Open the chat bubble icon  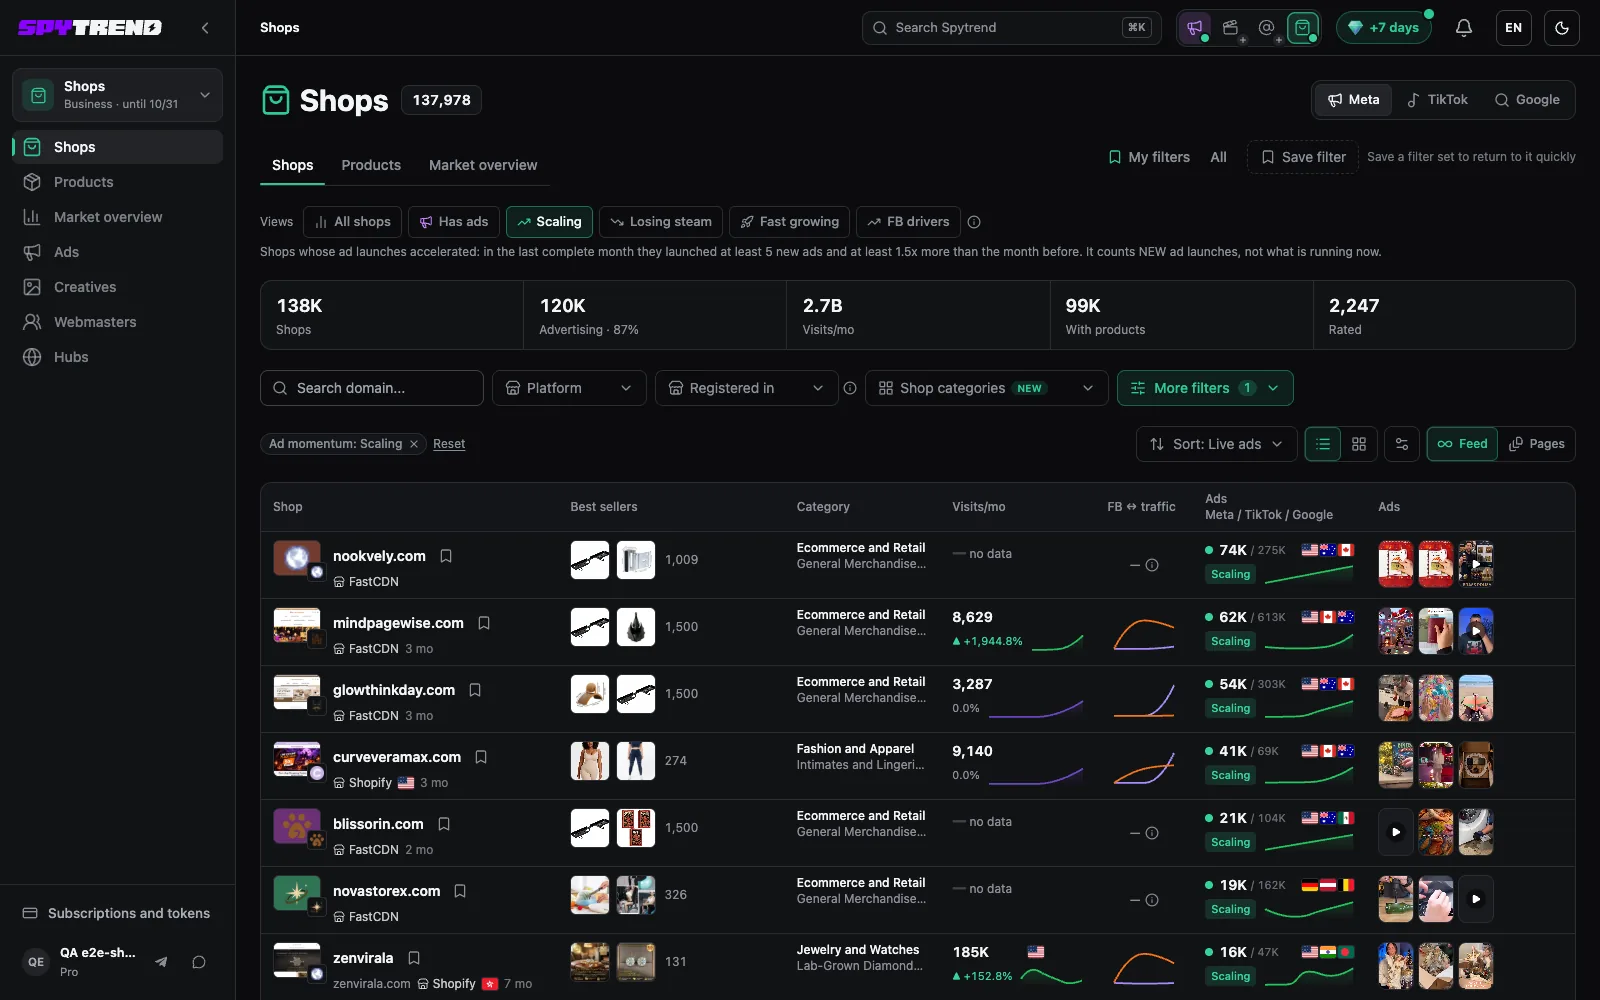coord(199,962)
